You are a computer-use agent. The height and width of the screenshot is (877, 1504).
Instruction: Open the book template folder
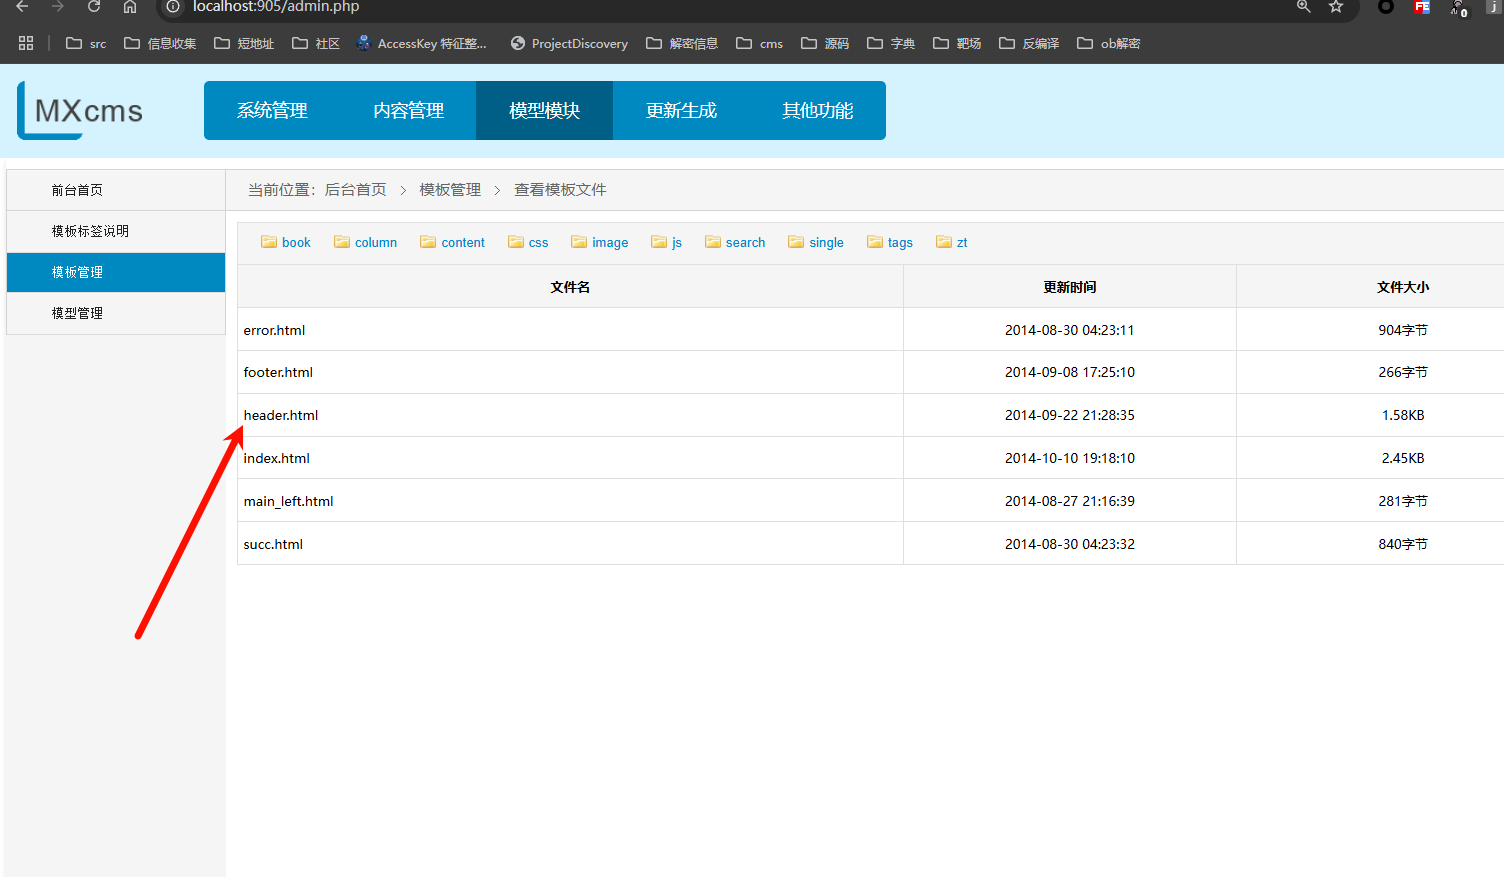[286, 242]
